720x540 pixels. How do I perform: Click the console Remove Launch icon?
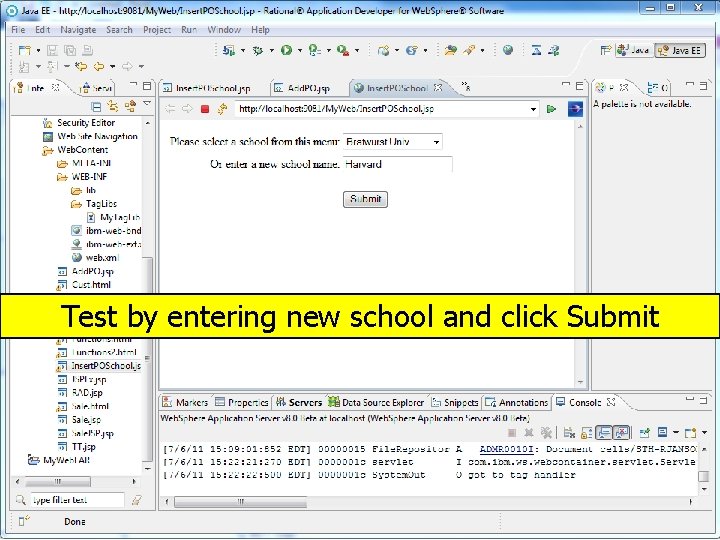tap(529, 433)
